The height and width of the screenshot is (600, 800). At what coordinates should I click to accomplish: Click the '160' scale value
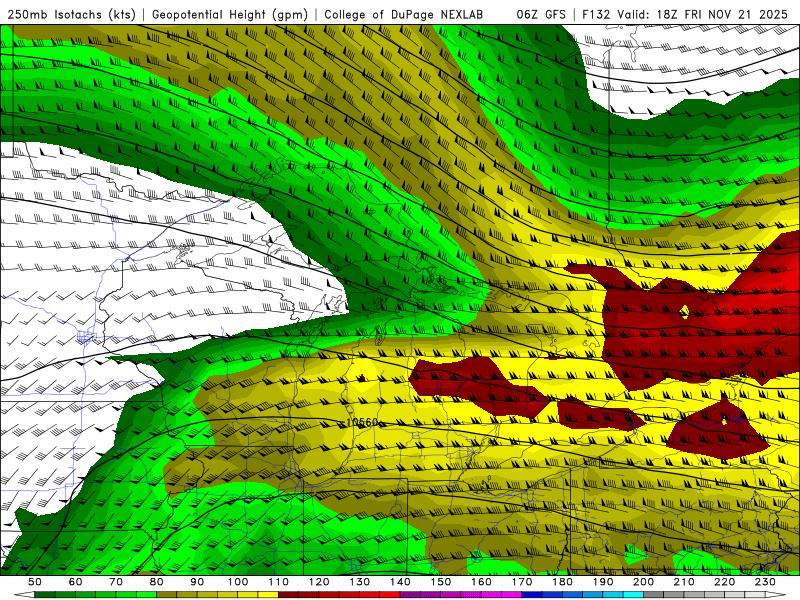(x=482, y=582)
